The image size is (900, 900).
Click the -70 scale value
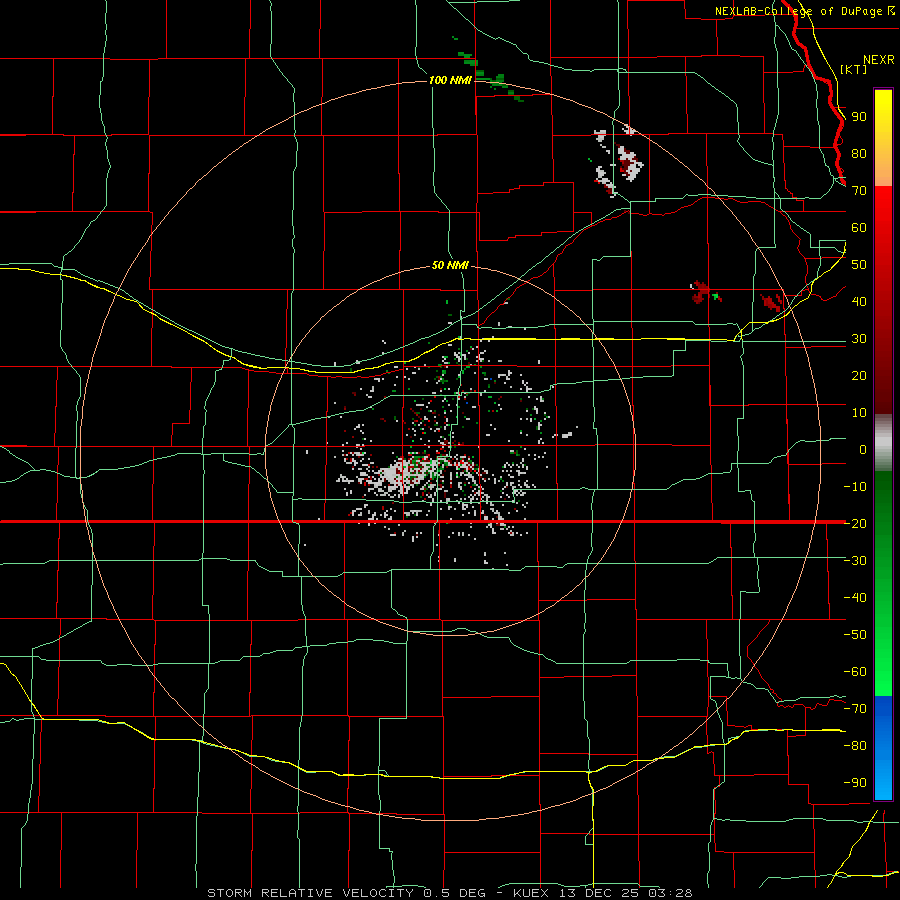pyautogui.click(x=855, y=709)
